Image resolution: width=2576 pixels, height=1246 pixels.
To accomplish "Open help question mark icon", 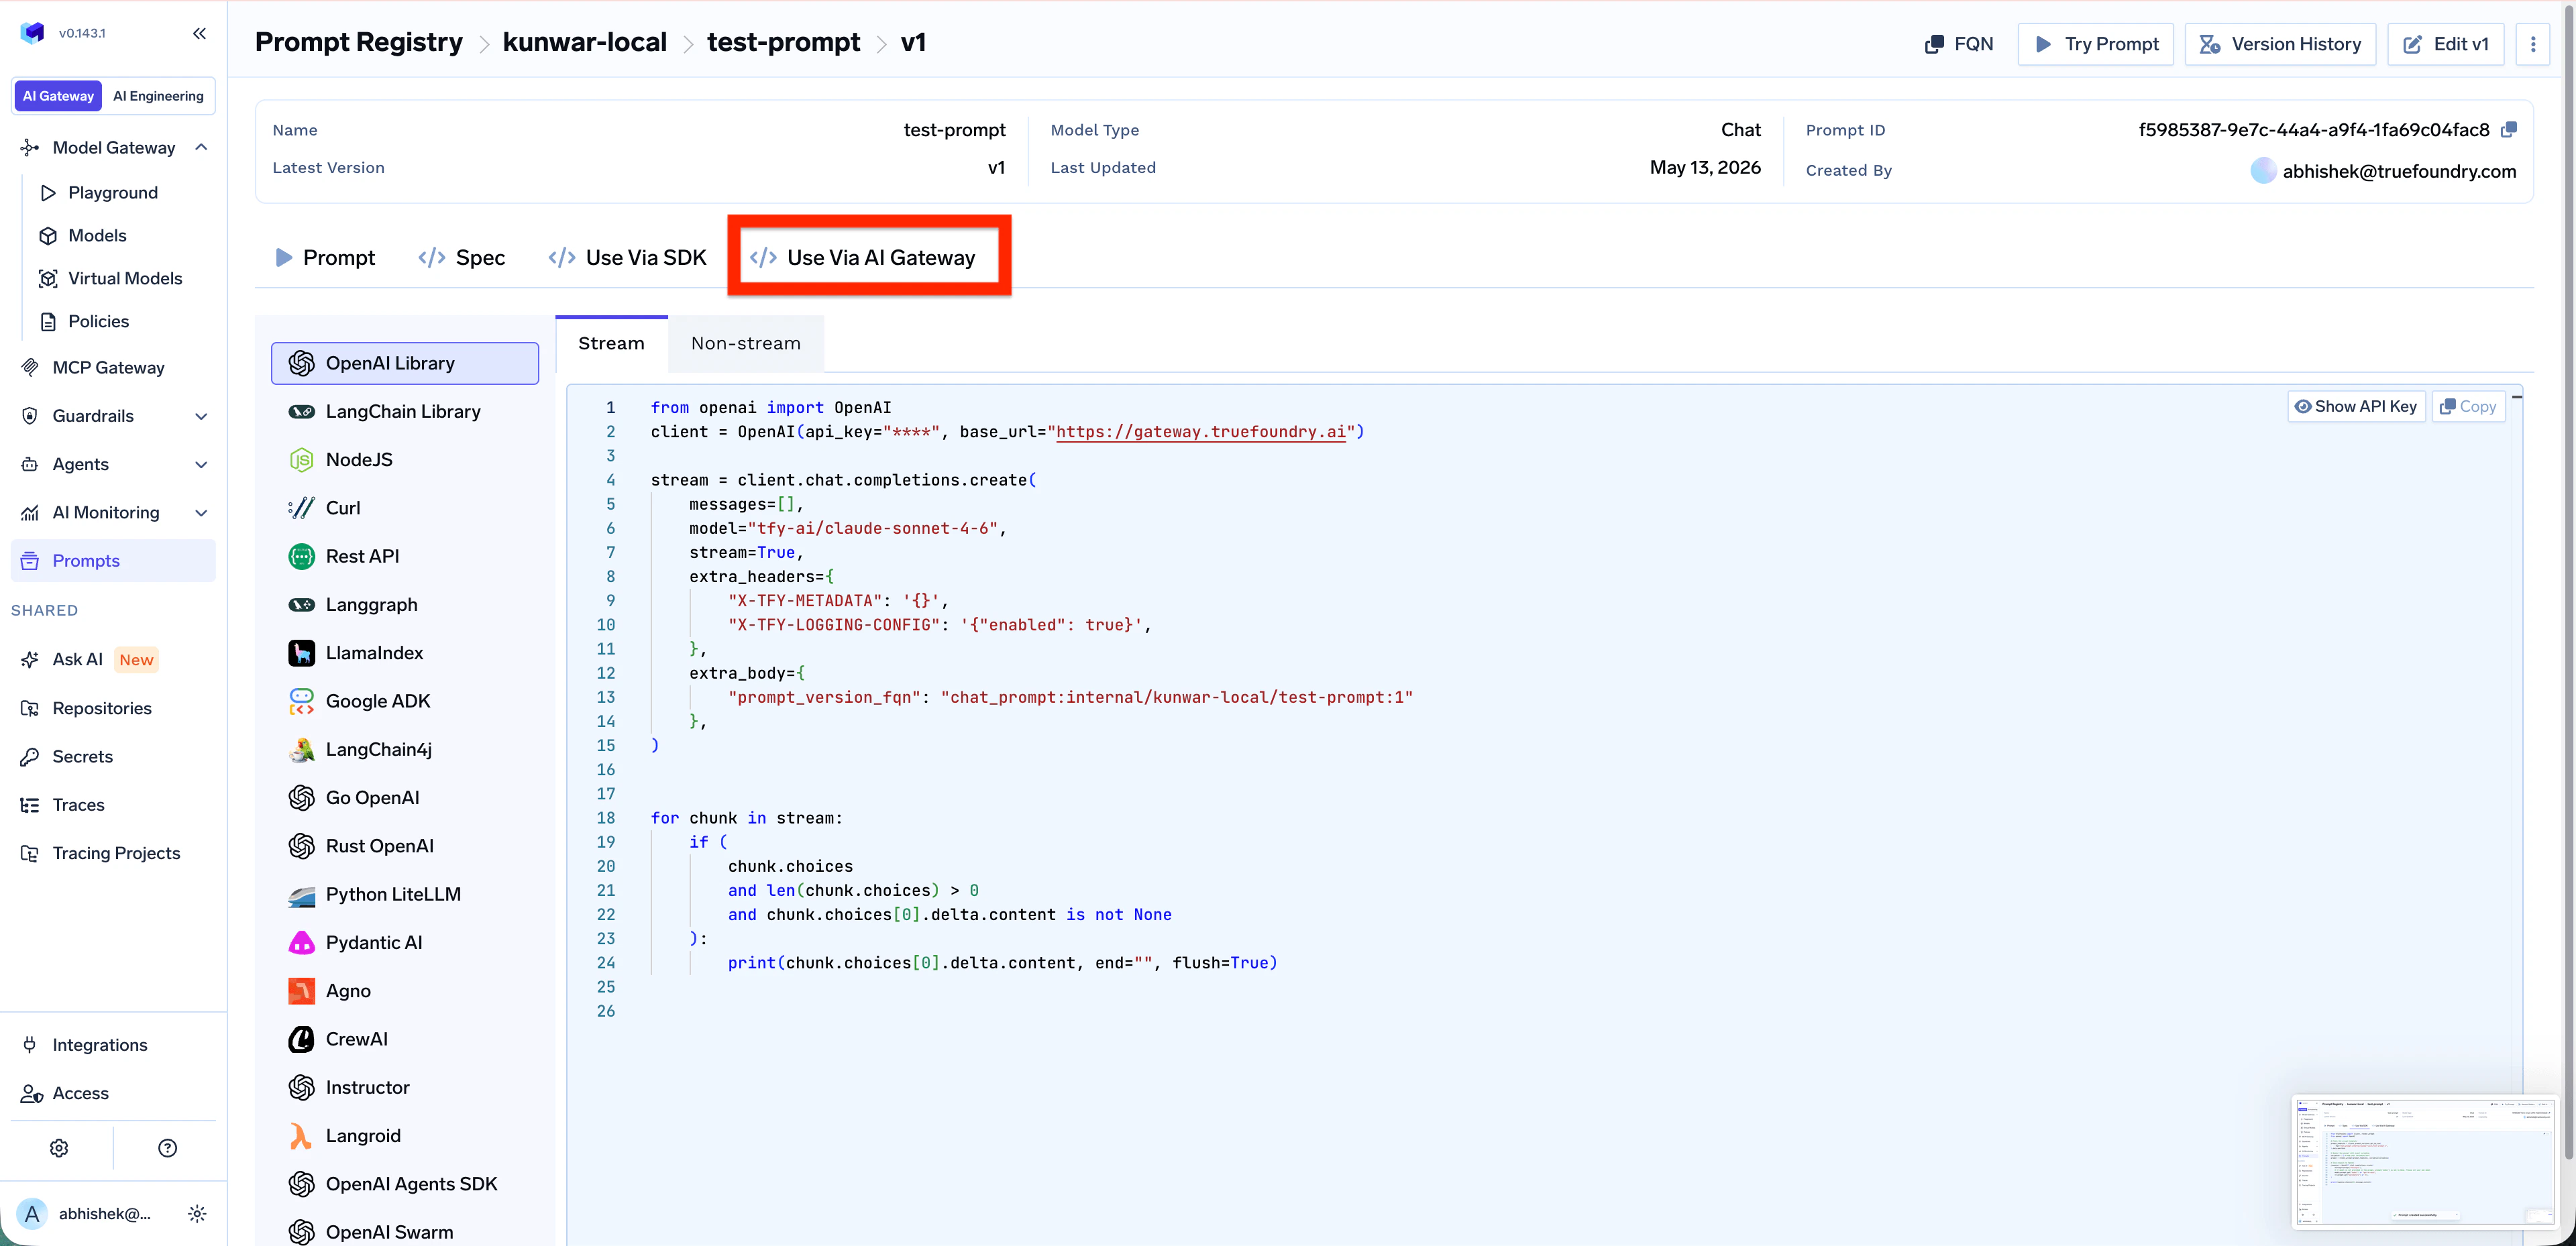I will click(x=167, y=1148).
